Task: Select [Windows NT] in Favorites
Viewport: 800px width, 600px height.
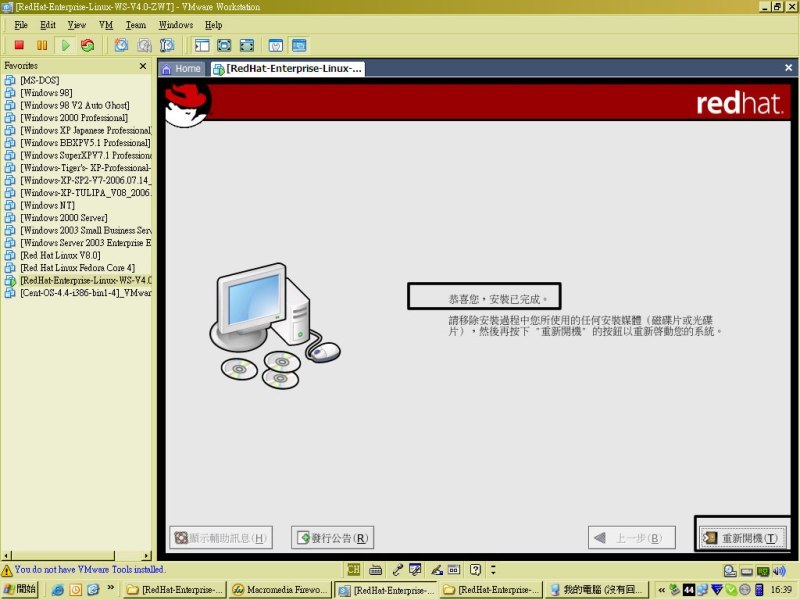Action: [47, 205]
